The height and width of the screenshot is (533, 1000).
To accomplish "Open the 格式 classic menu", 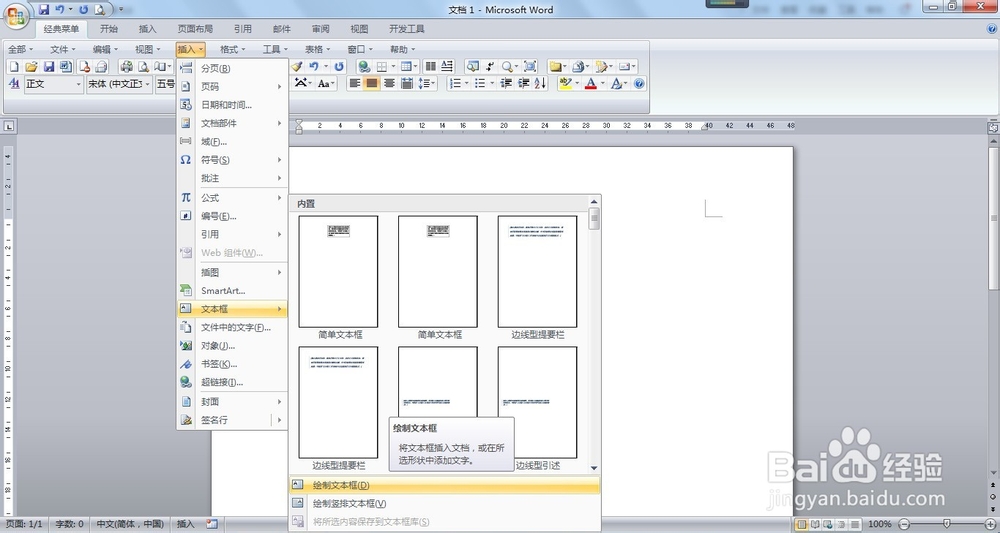I will (x=232, y=49).
